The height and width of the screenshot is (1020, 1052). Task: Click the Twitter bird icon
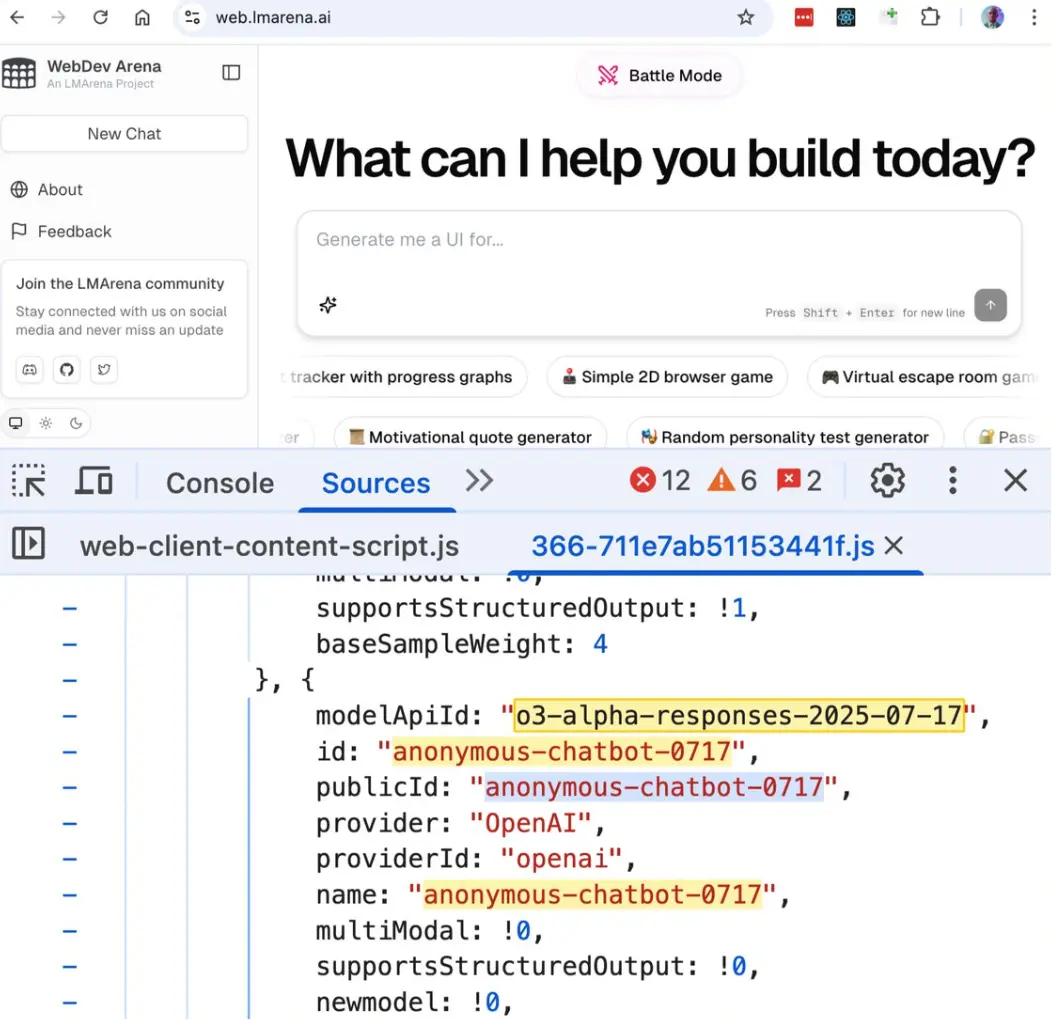pos(103,370)
